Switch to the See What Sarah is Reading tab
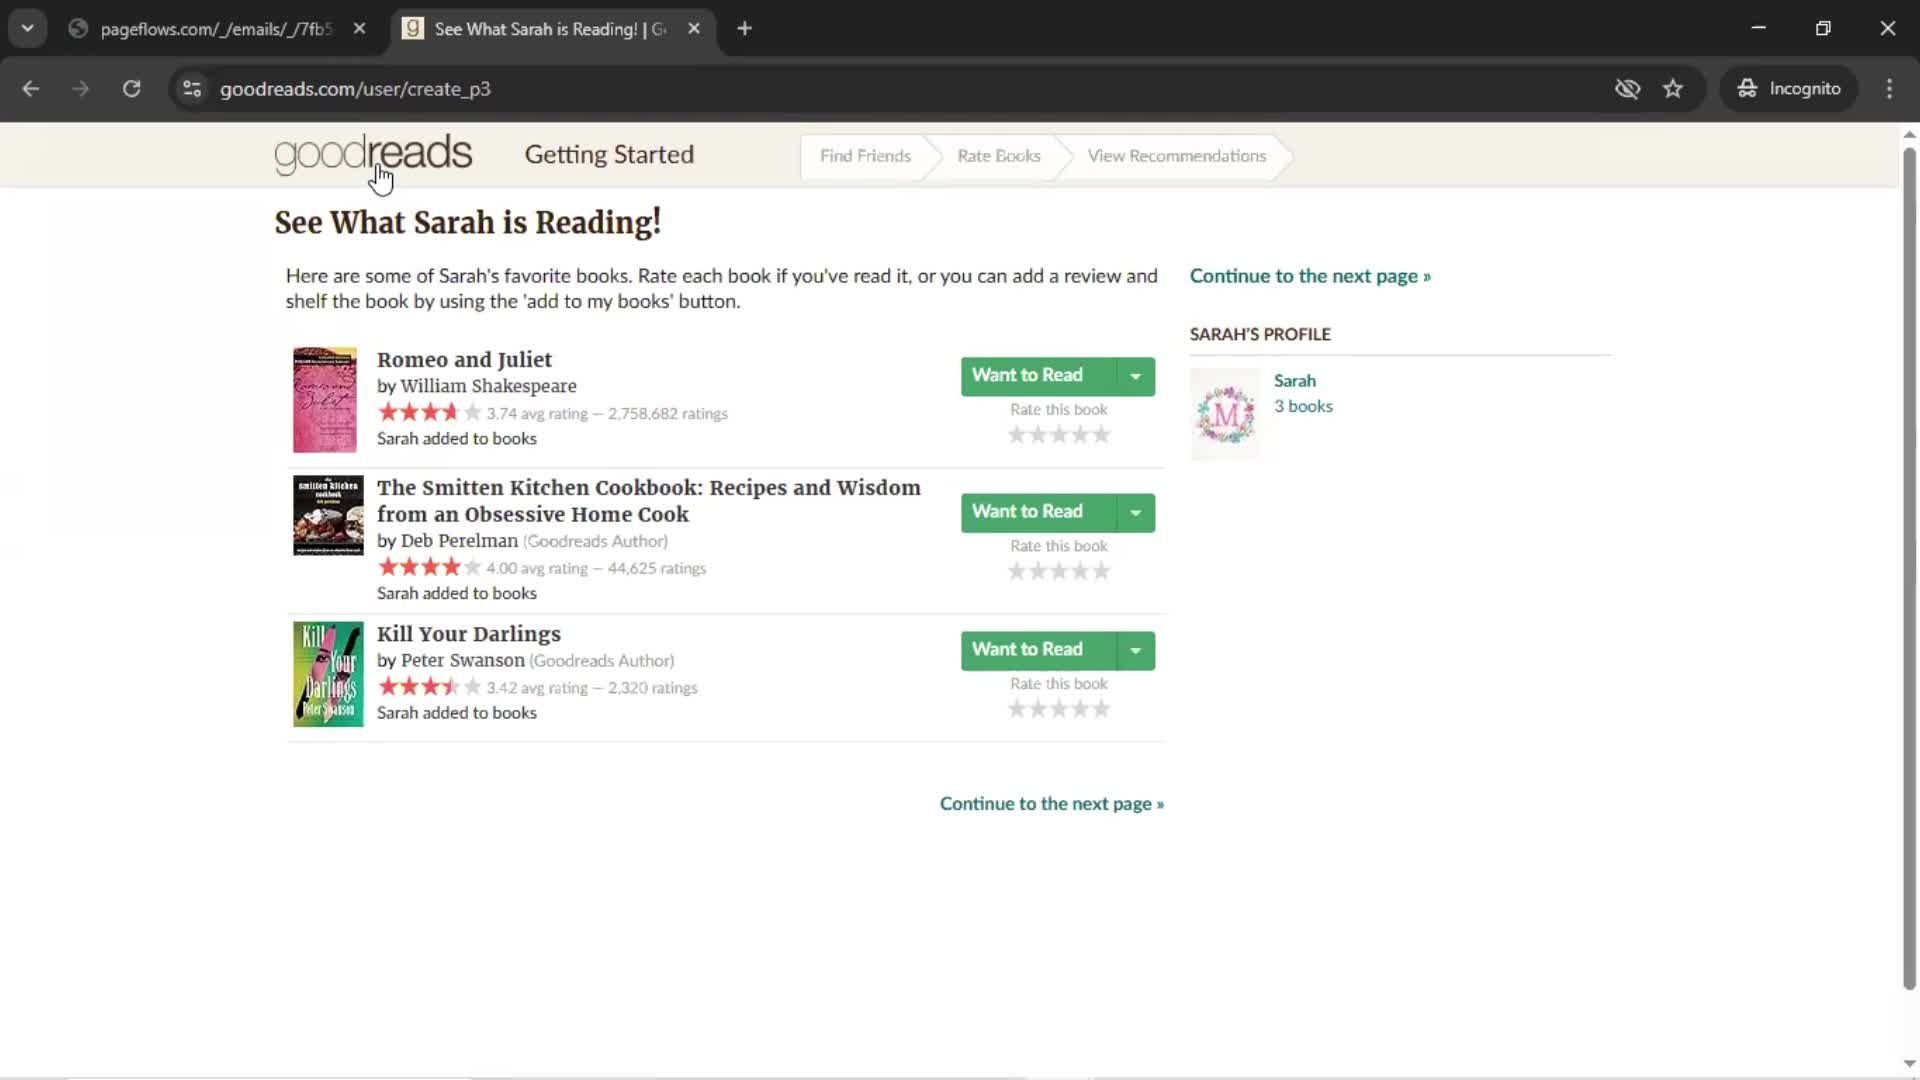Image resolution: width=1920 pixels, height=1080 pixels. click(x=552, y=29)
